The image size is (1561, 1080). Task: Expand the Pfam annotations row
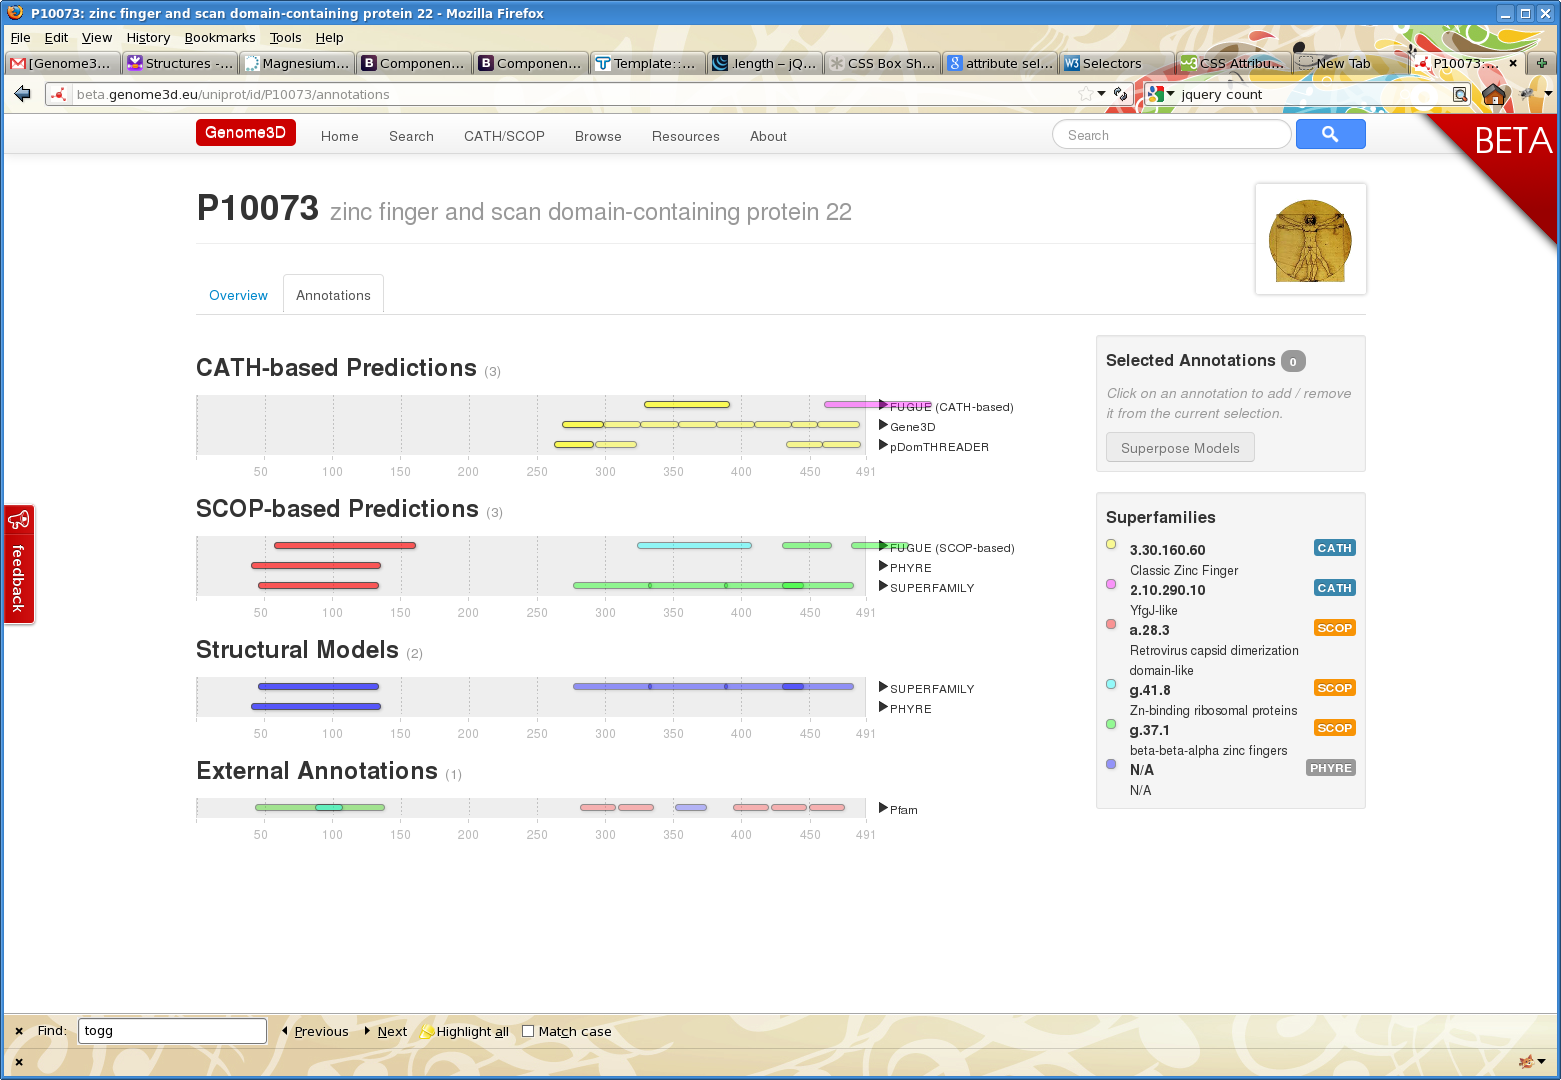(883, 808)
